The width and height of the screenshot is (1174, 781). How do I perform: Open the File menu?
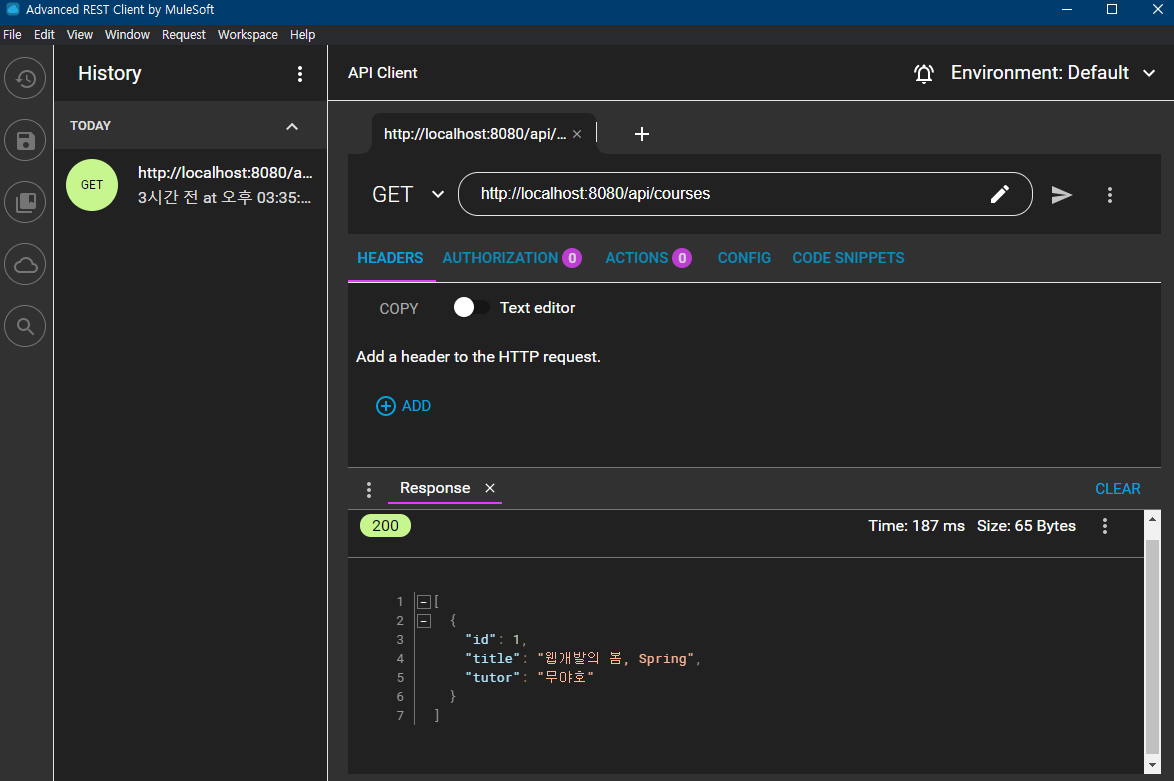[x=12, y=34]
